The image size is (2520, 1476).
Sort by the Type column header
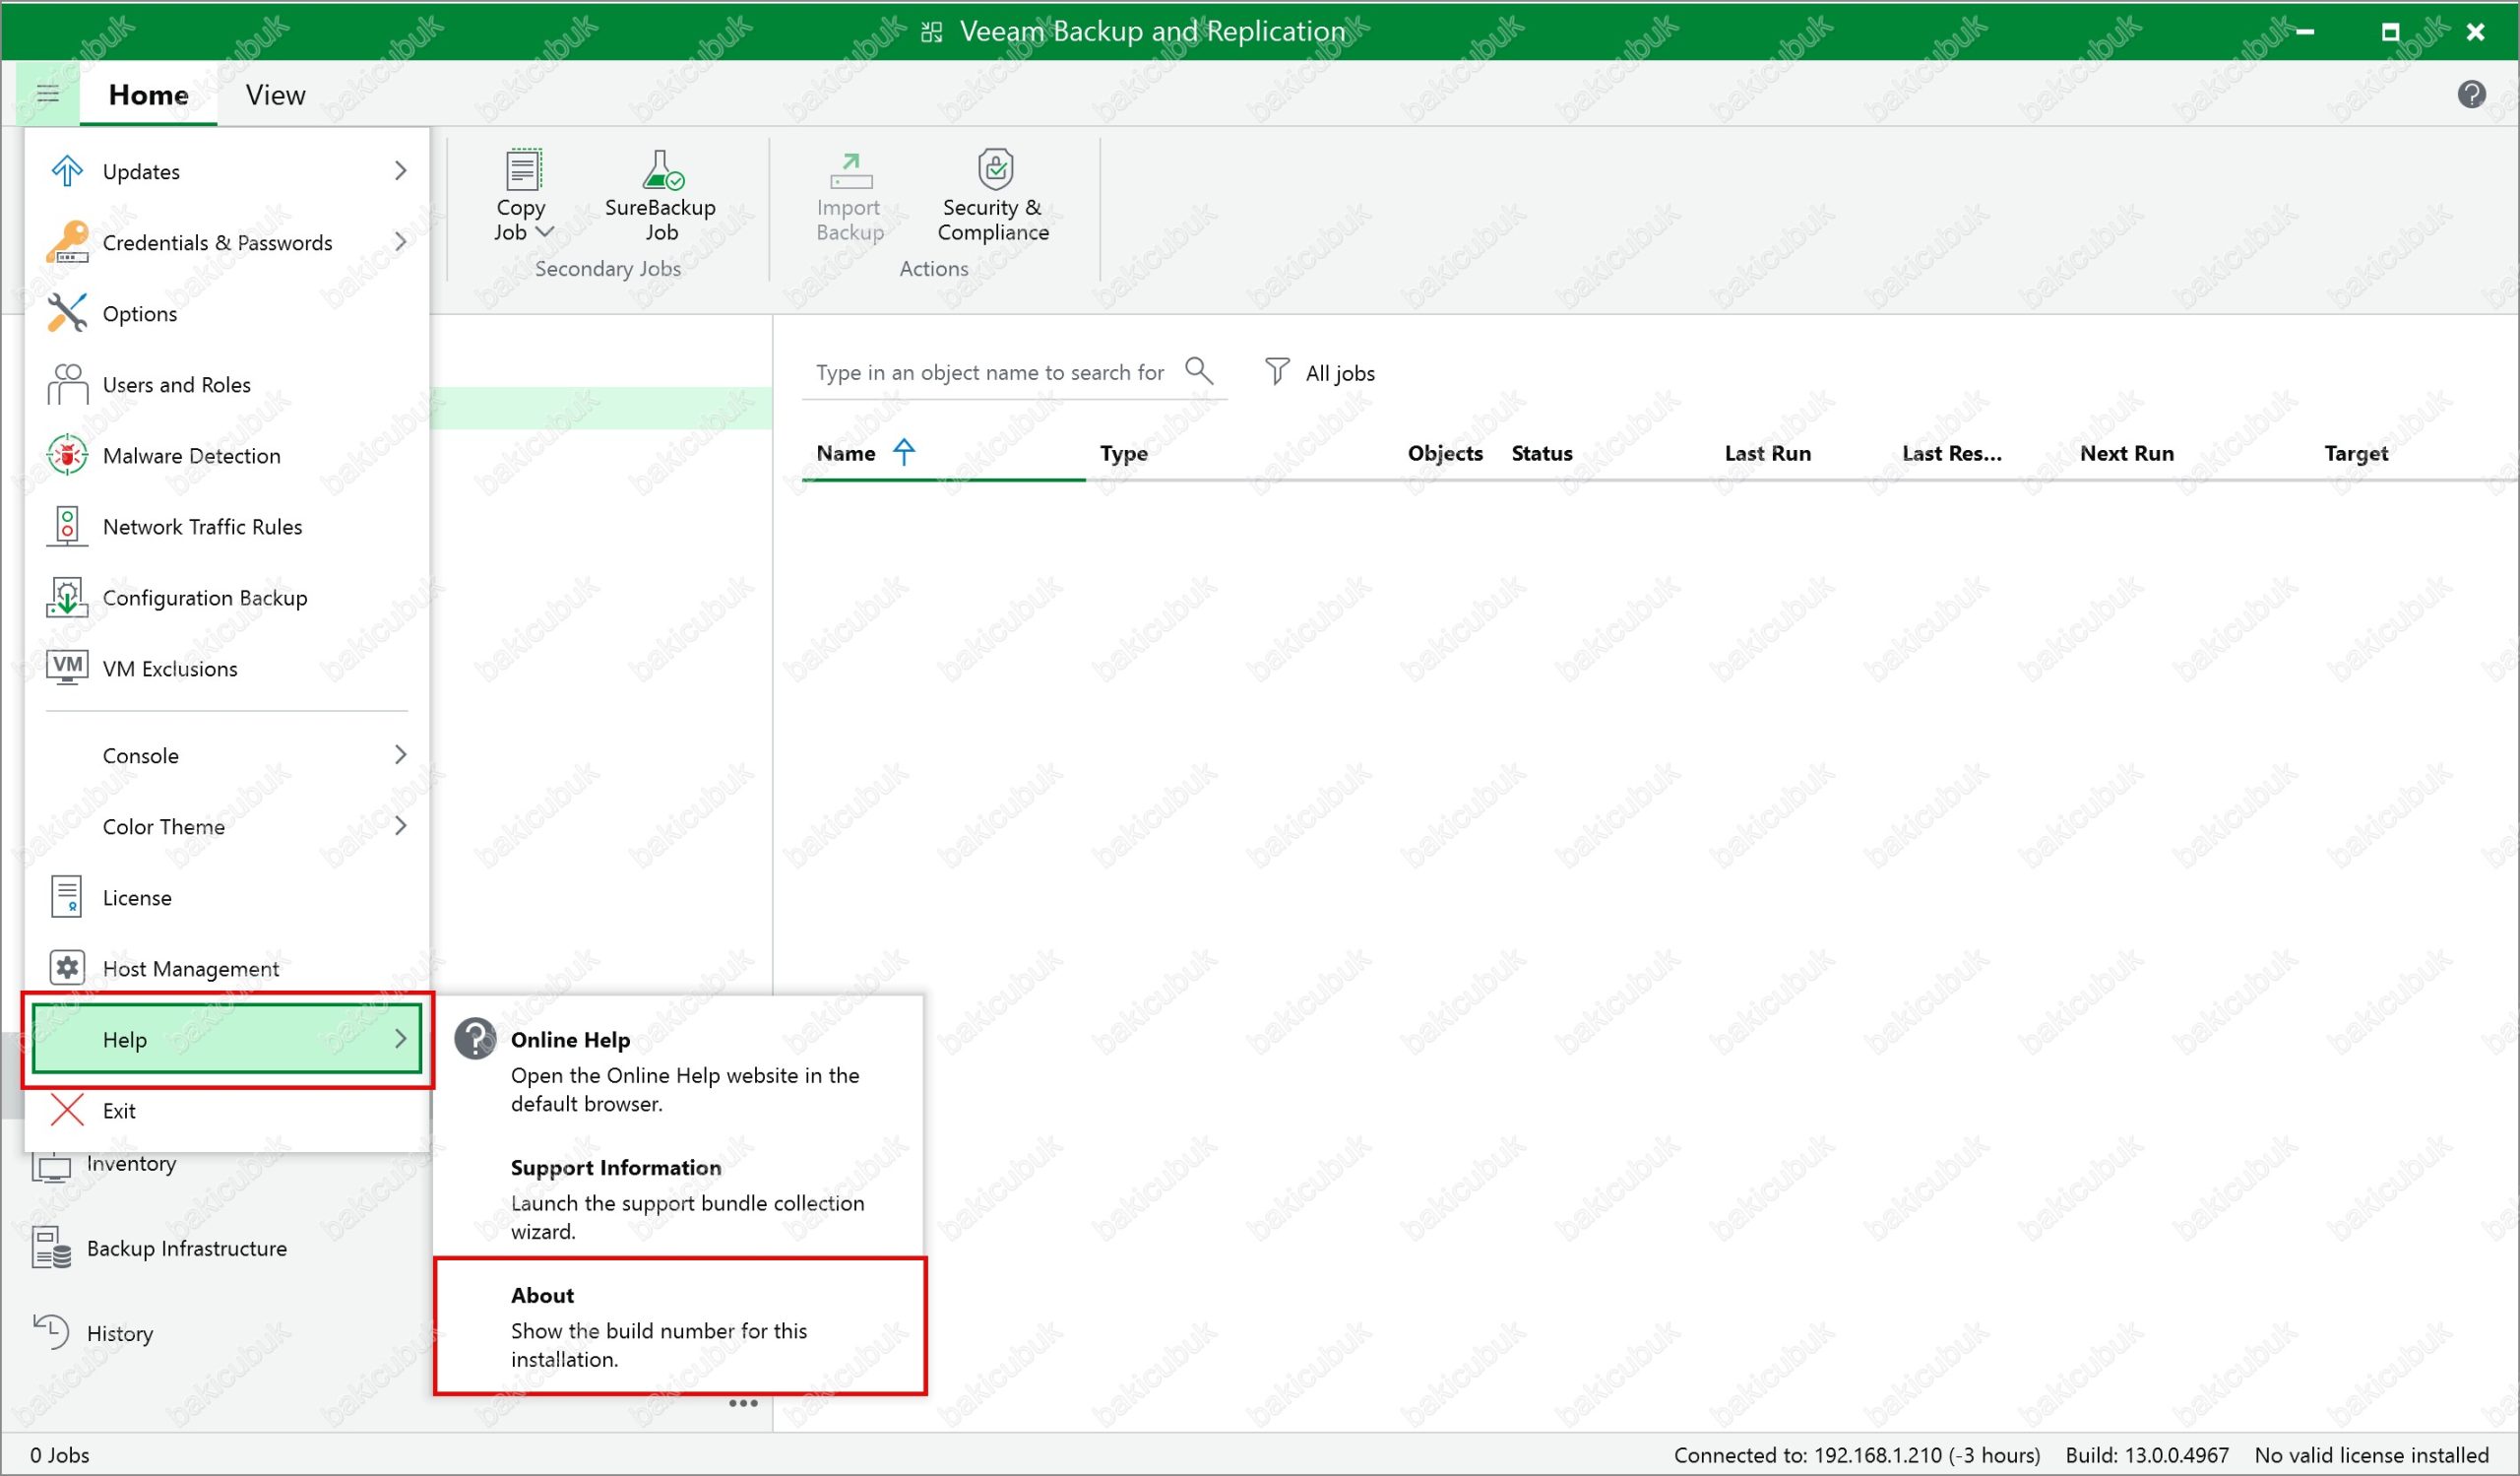point(1124,453)
